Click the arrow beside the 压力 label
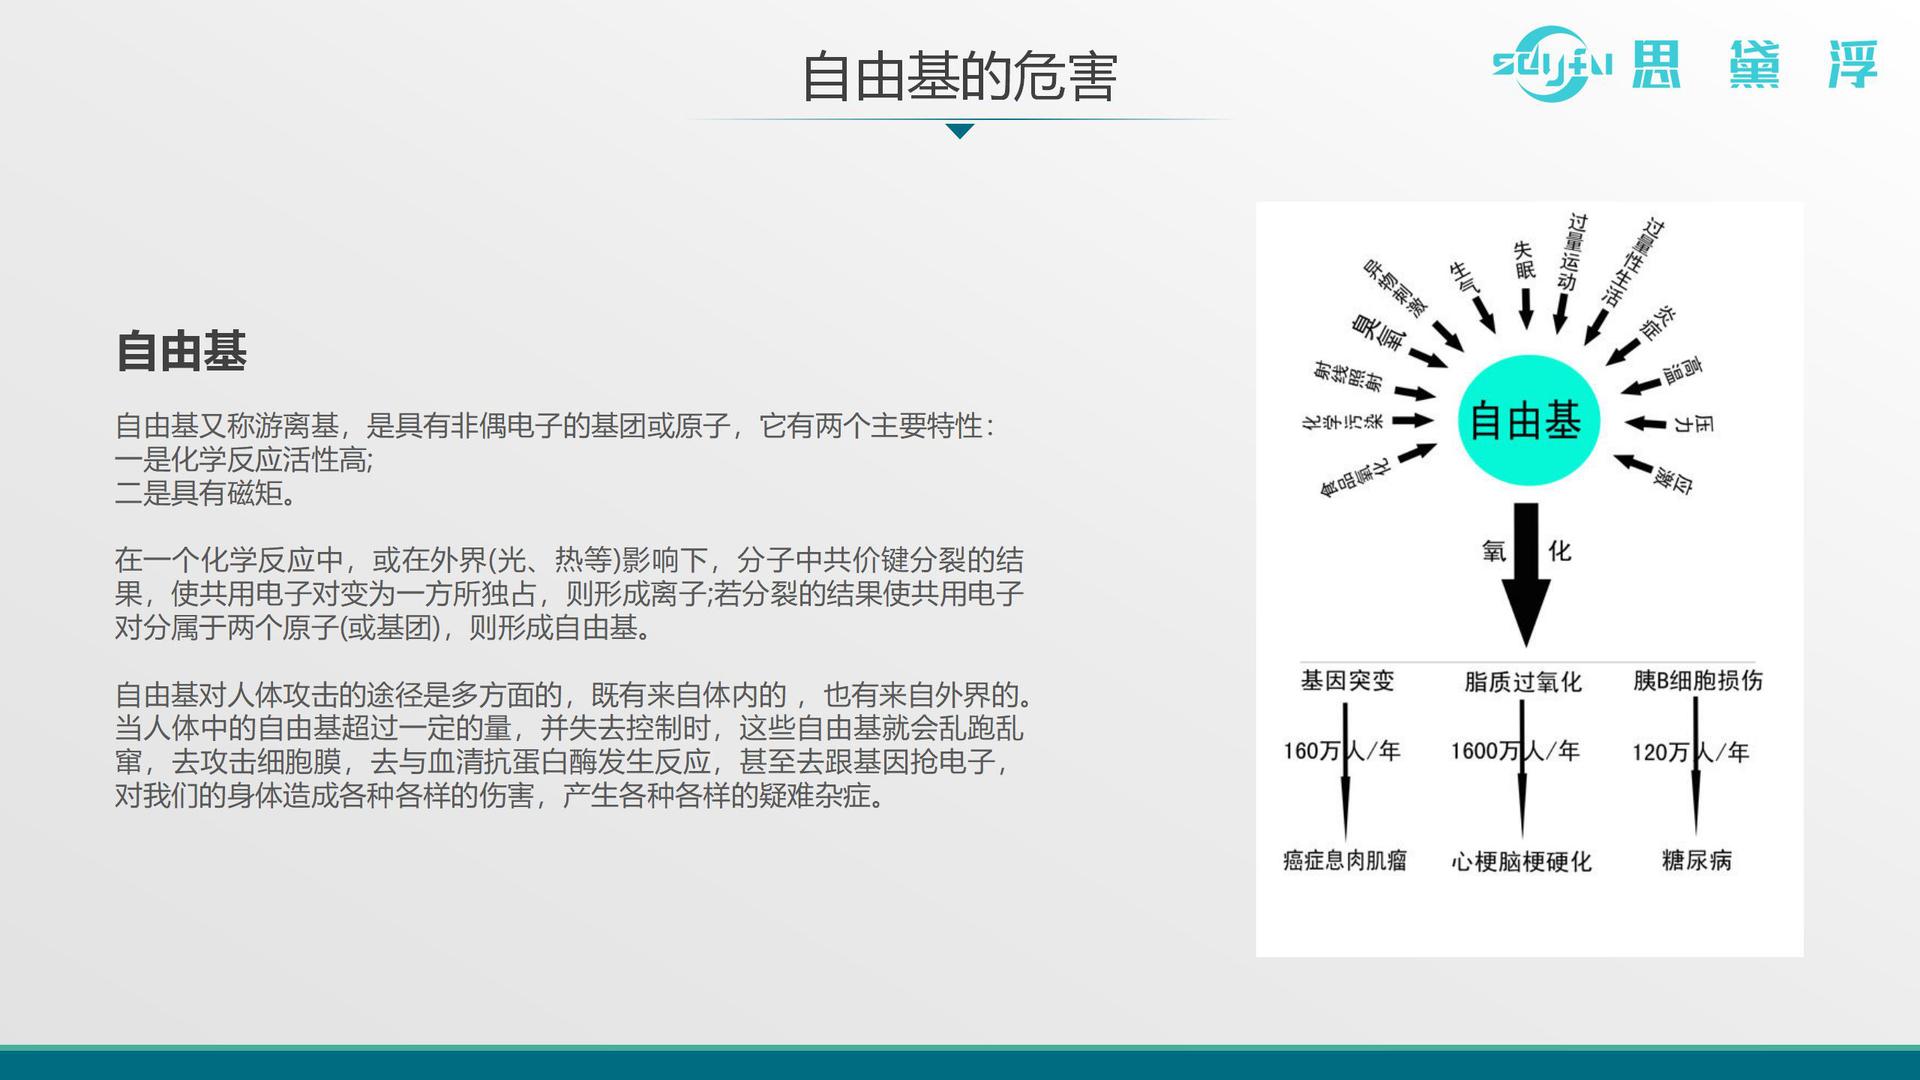 click(x=1645, y=423)
